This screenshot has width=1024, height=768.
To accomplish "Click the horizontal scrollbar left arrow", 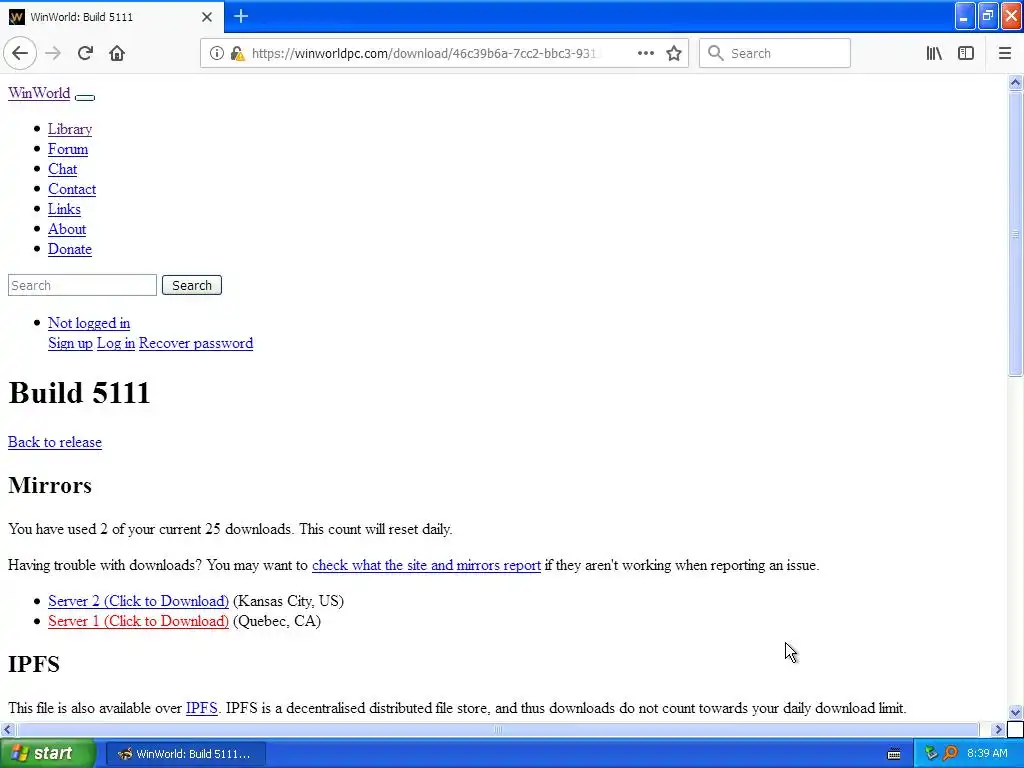I will click(x=7, y=729).
